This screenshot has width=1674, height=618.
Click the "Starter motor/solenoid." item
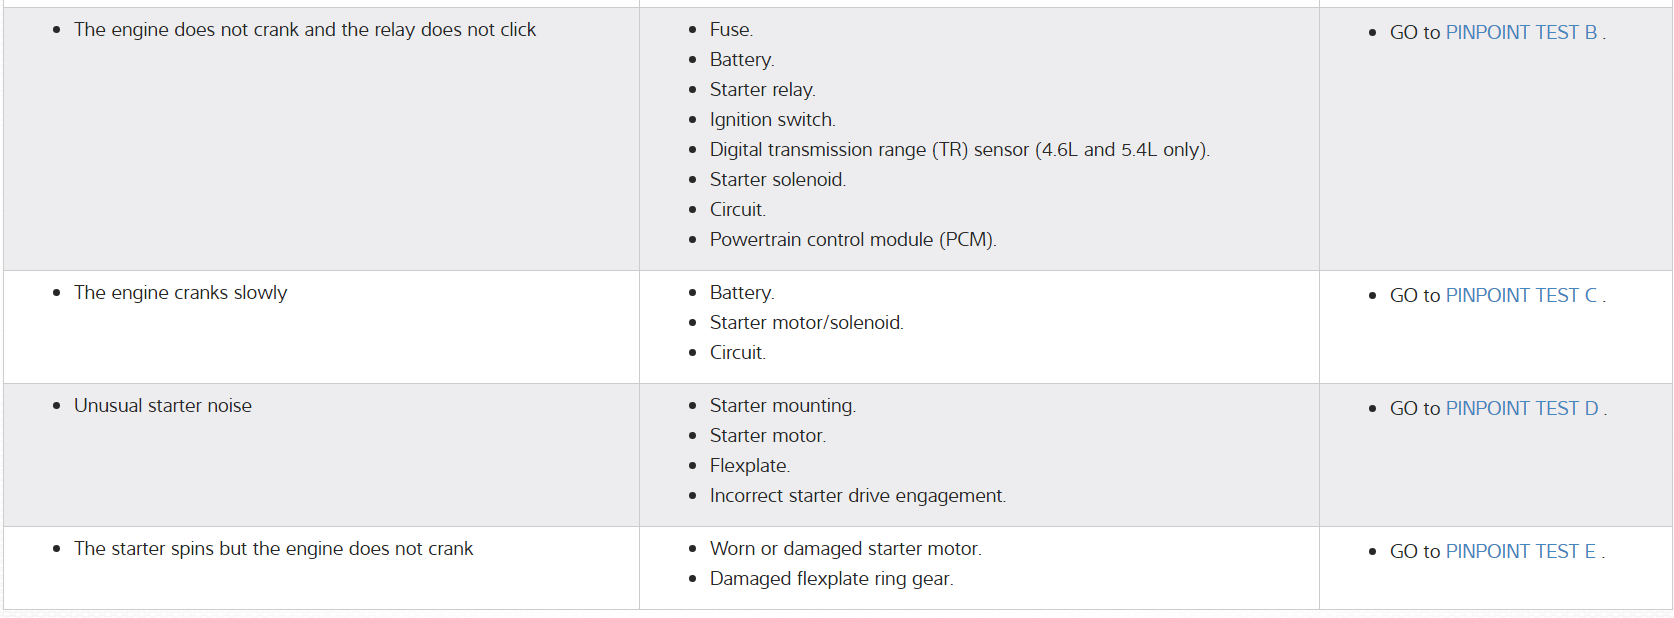coord(806,323)
